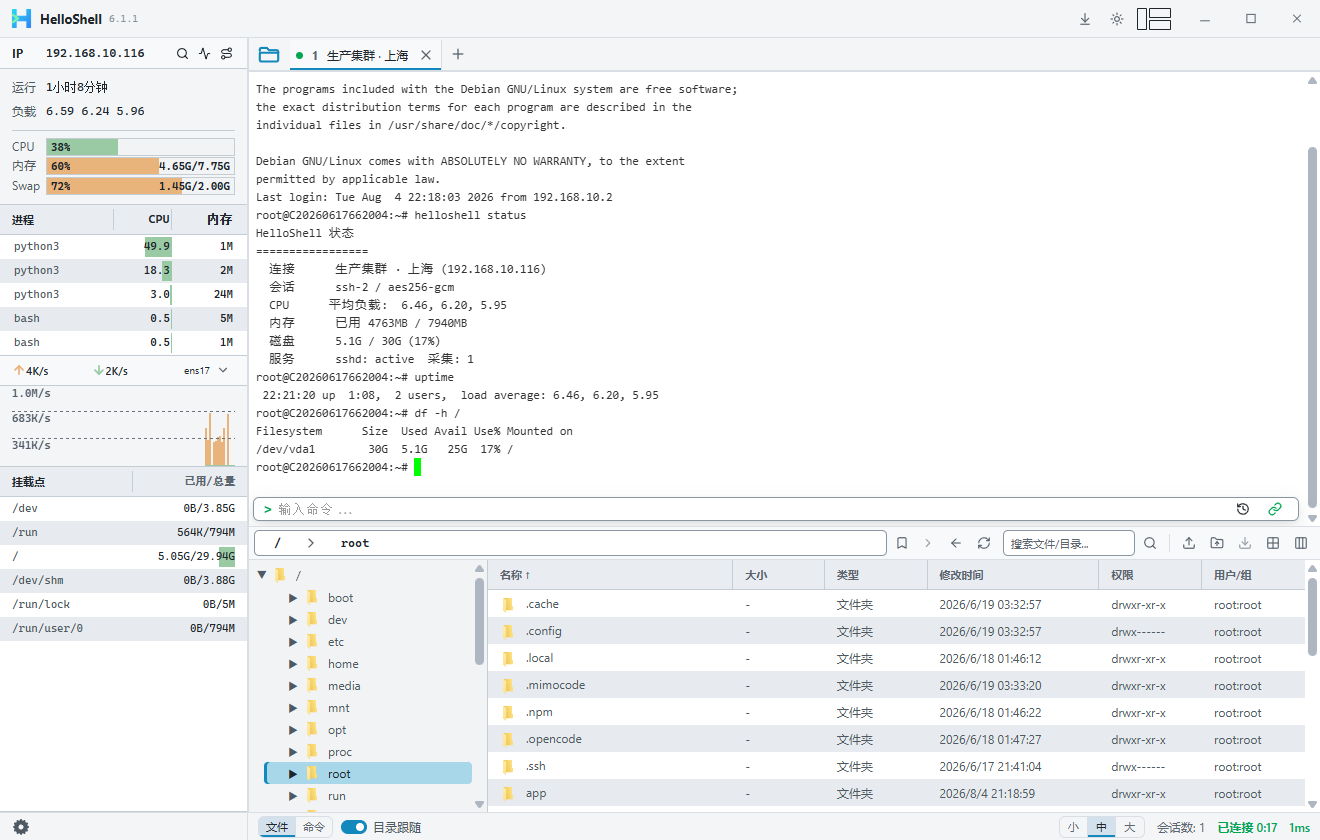1320x840 pixels.
Task: Click the download icon in the title bar
Action: [1085, 19]
